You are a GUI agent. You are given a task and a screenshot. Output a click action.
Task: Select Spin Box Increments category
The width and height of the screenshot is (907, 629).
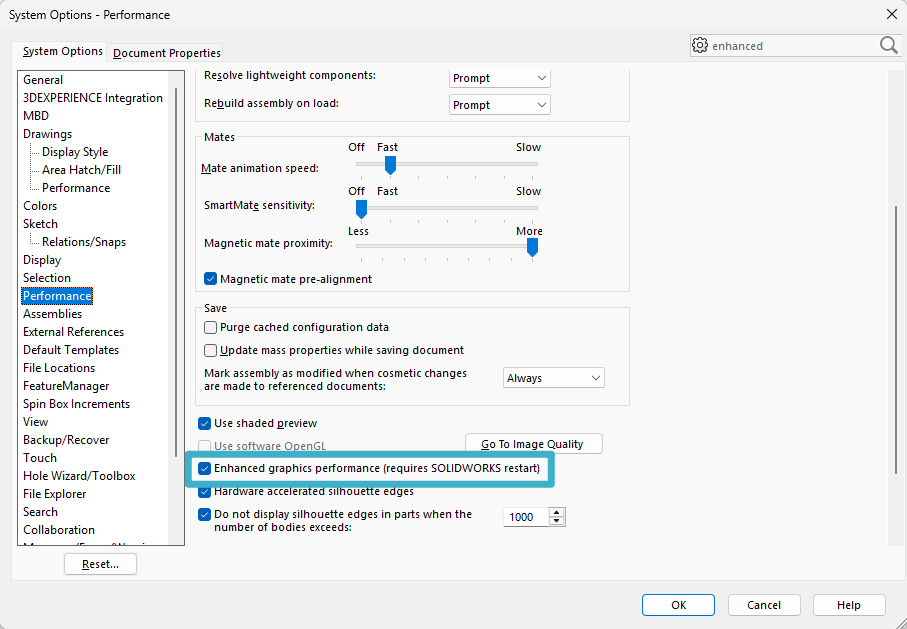point(76,404)
